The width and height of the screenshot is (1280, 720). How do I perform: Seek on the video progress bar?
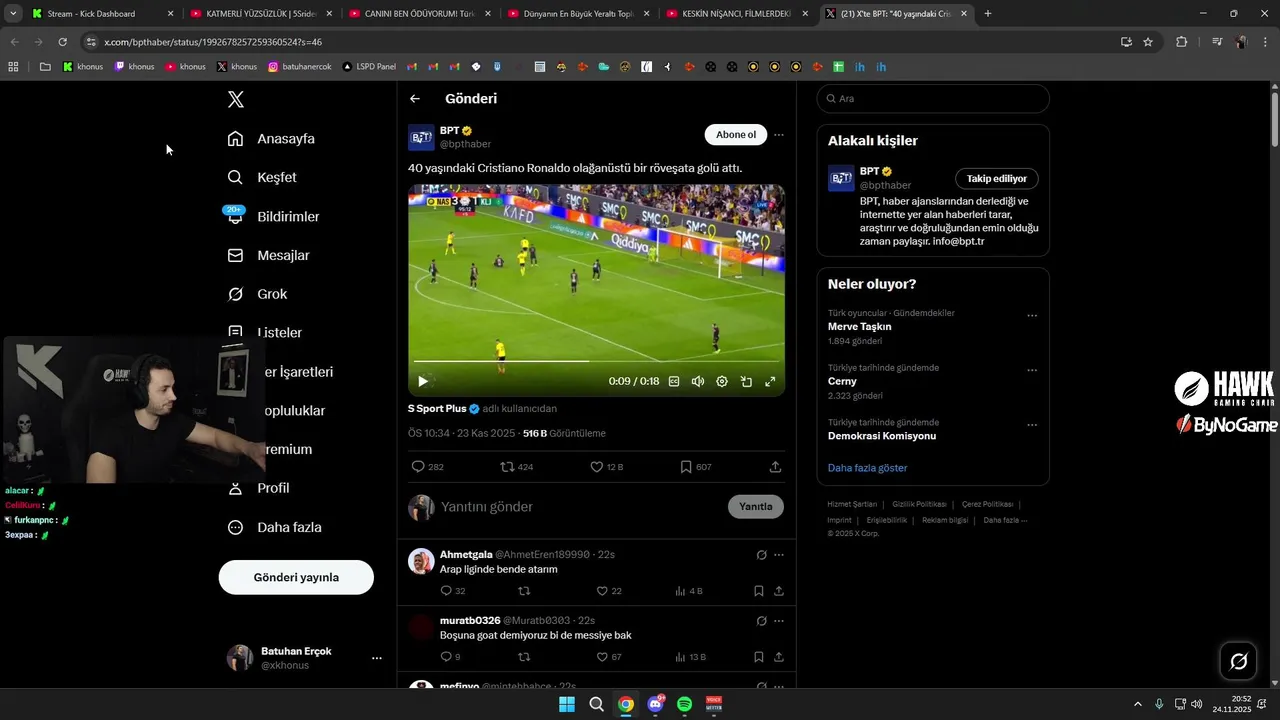pos(596,361)
